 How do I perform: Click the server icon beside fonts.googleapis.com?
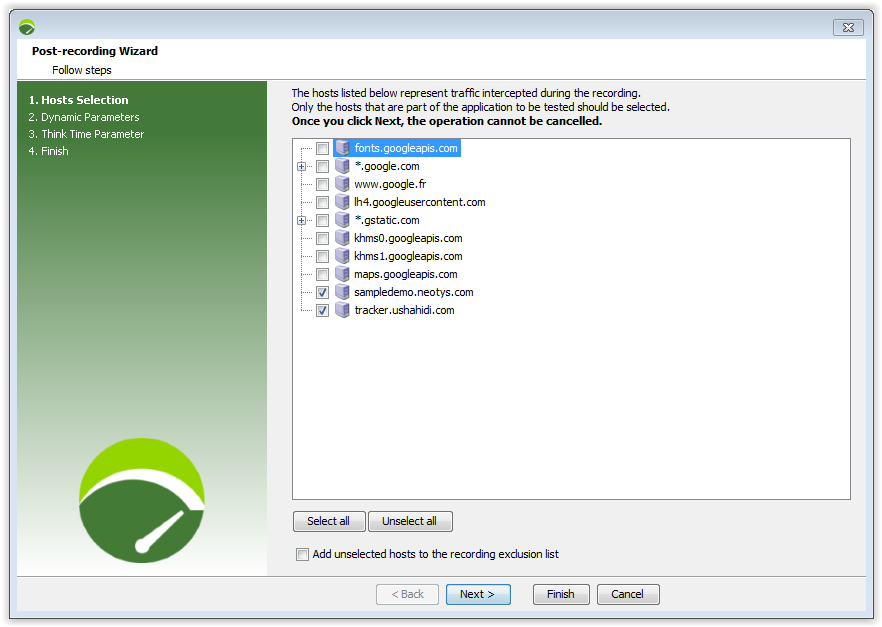point(342,148)
